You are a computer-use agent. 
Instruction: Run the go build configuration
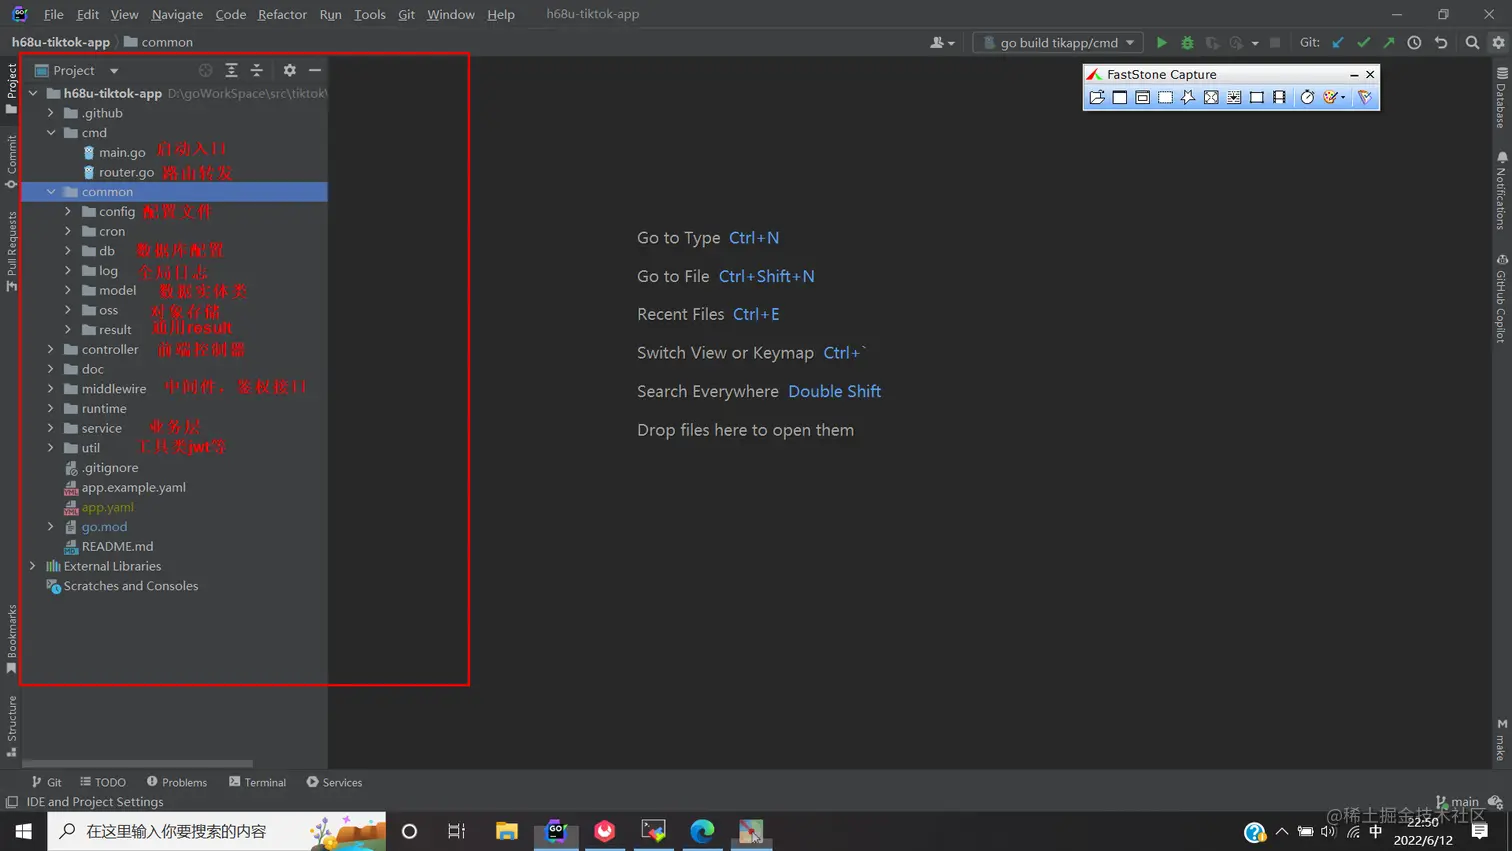pos(1161,43)
